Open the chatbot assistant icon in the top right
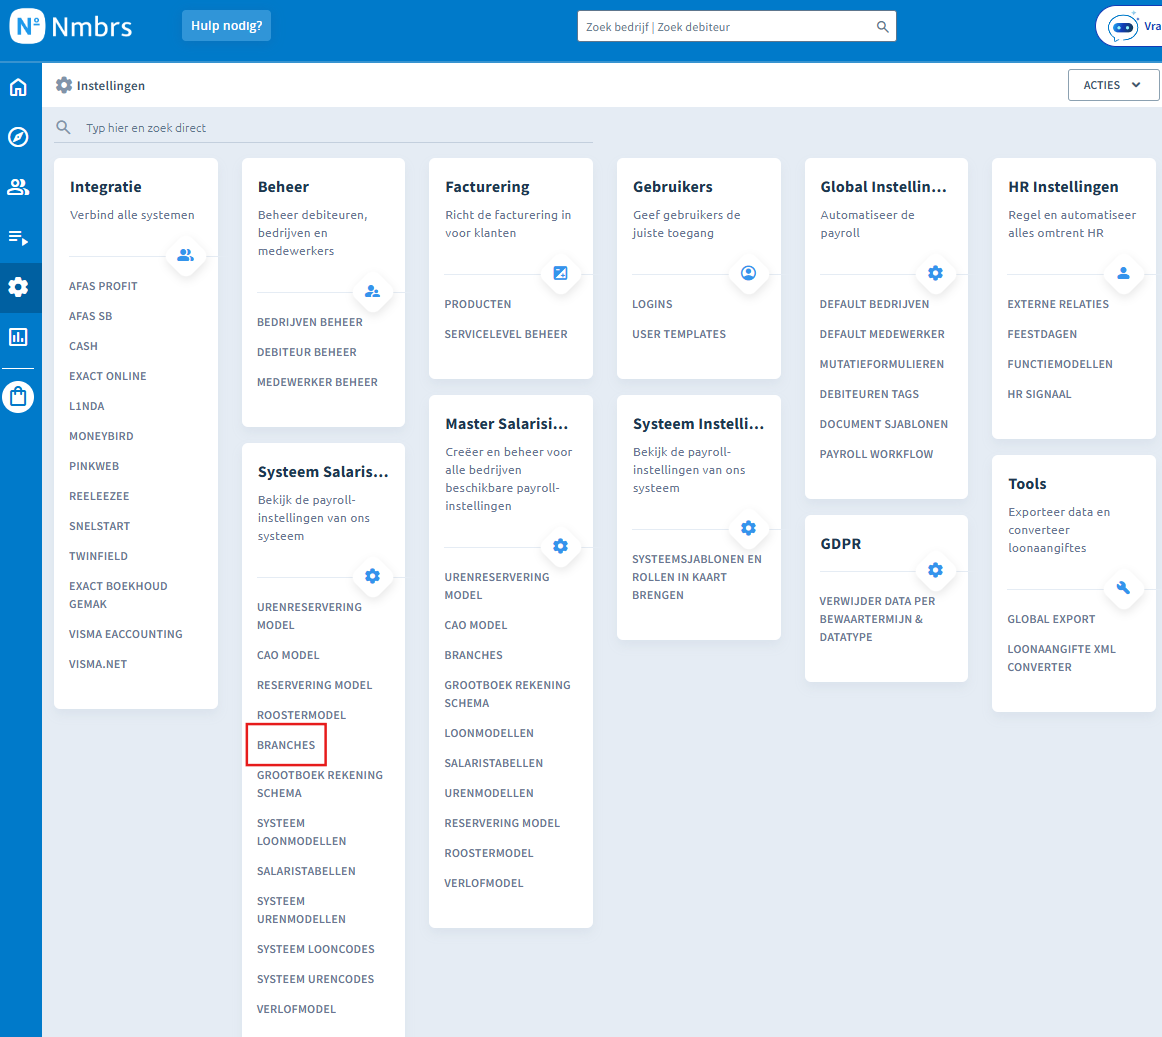1162x1037 pixels. (1123, 27)
